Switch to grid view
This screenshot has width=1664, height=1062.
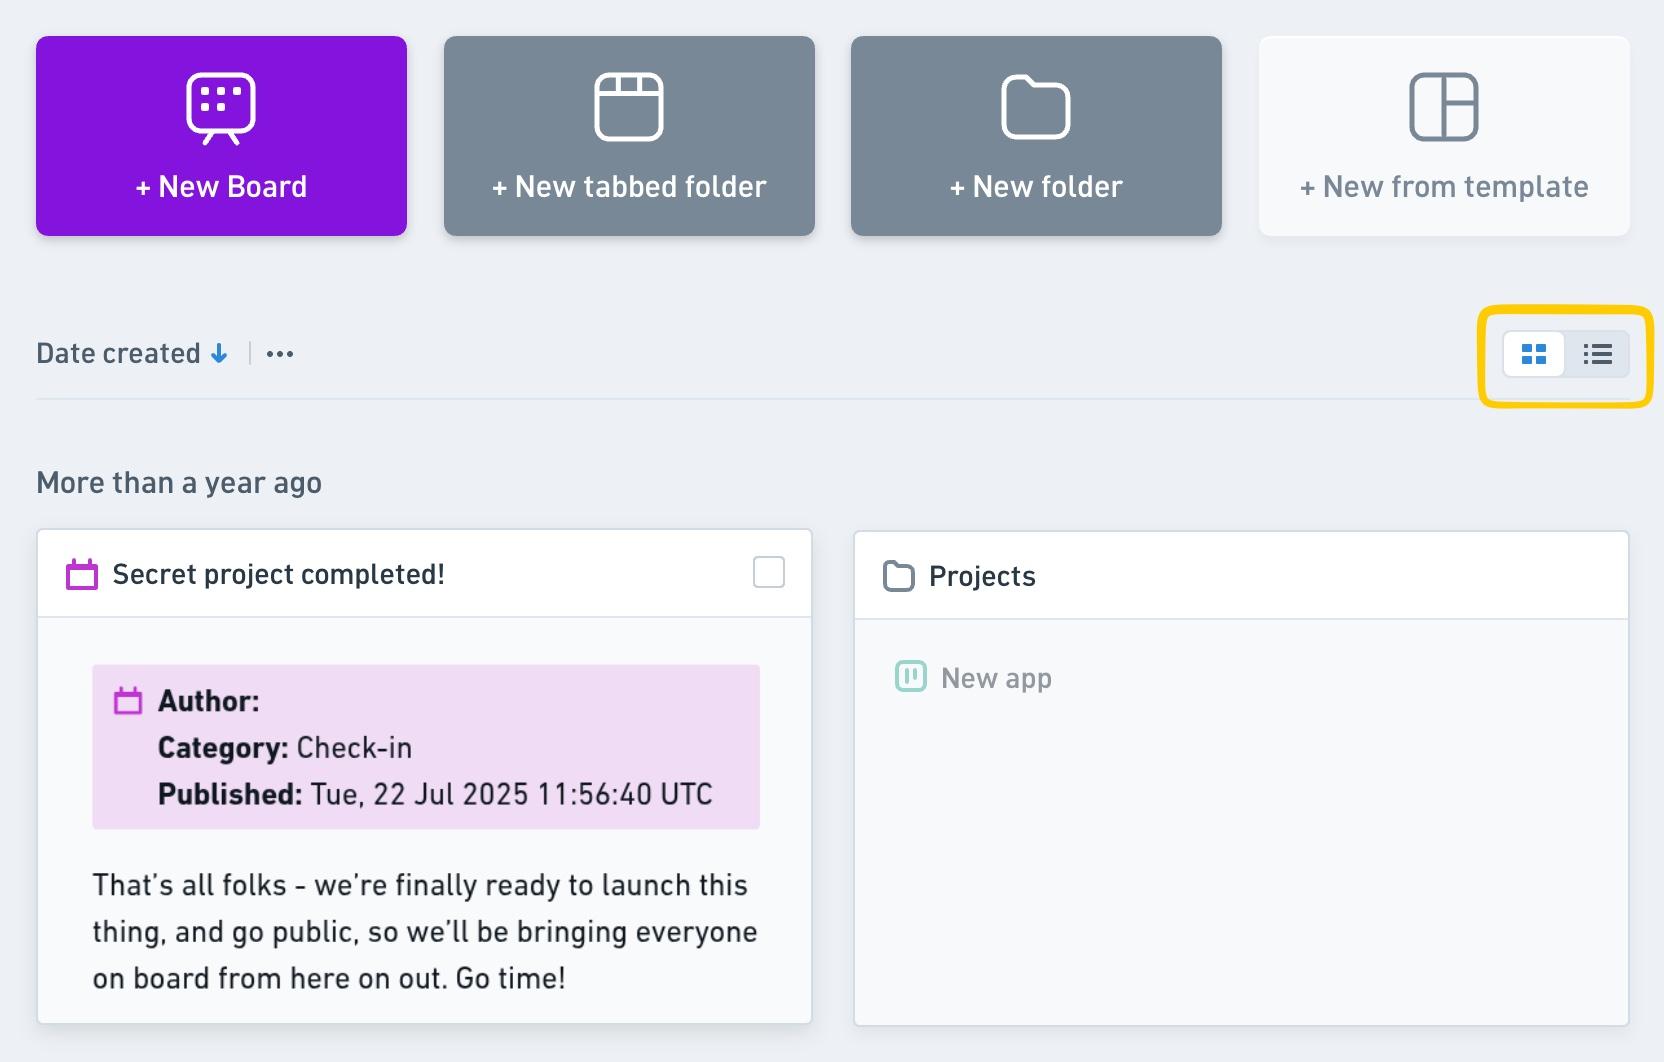pyautogui.click(x=1534, y=354)
